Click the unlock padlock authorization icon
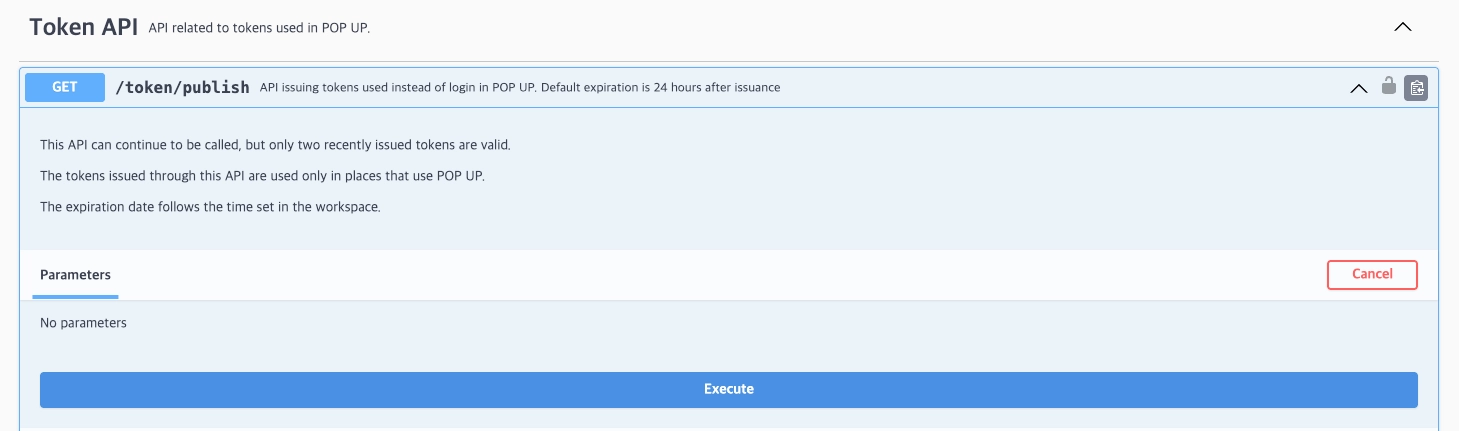The width and height of the screenshot is (1459, 431). pos(1388,86)
